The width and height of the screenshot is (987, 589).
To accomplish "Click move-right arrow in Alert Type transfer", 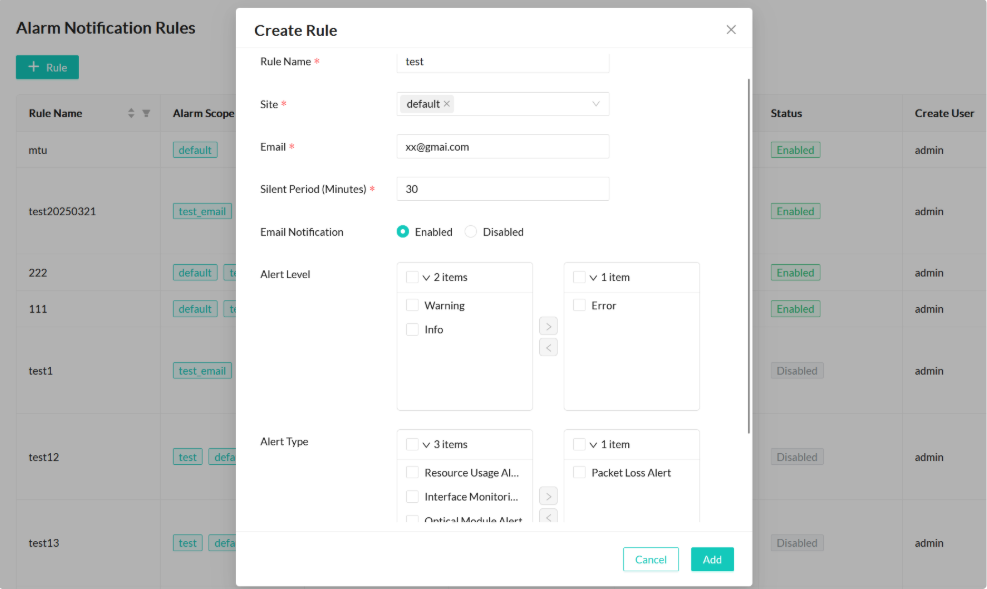I will pos(548,496).
